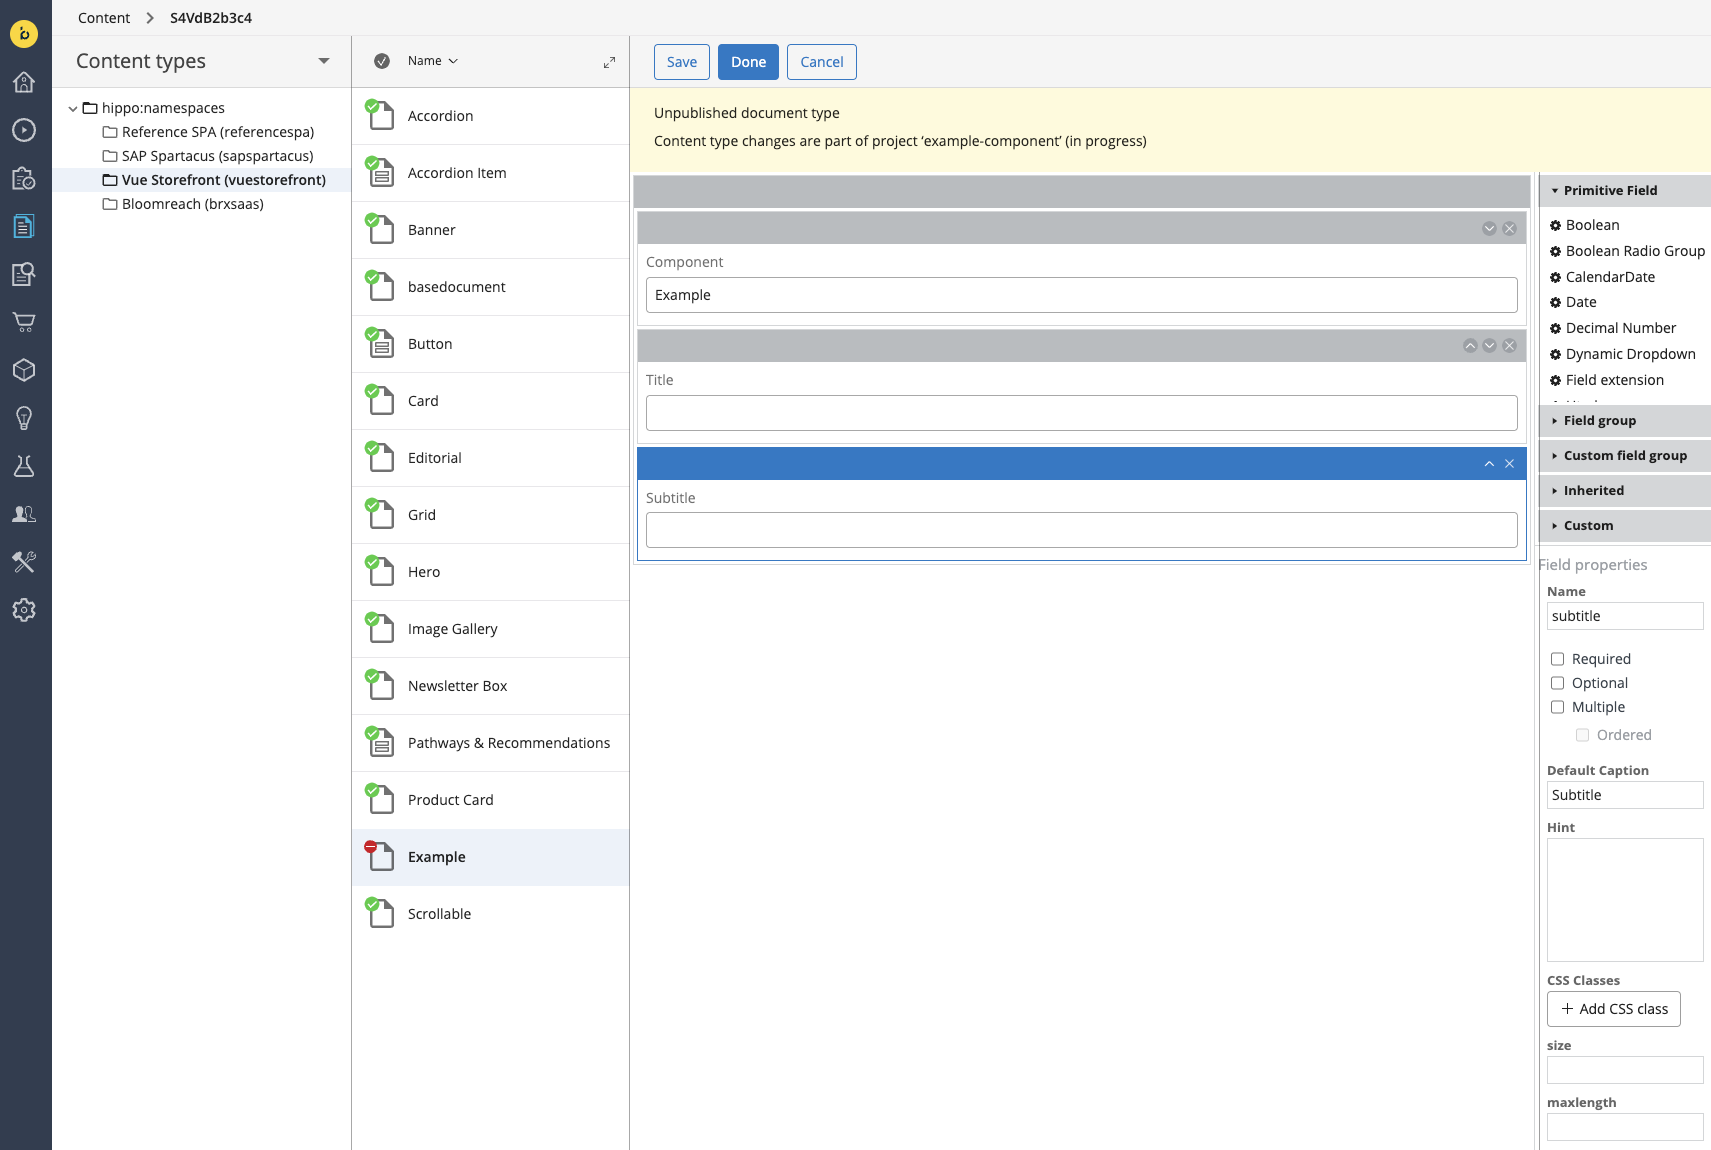Enable the Required checkbox
The width and height of the screenshot is (1711, 1150).
coord(1557,659)
